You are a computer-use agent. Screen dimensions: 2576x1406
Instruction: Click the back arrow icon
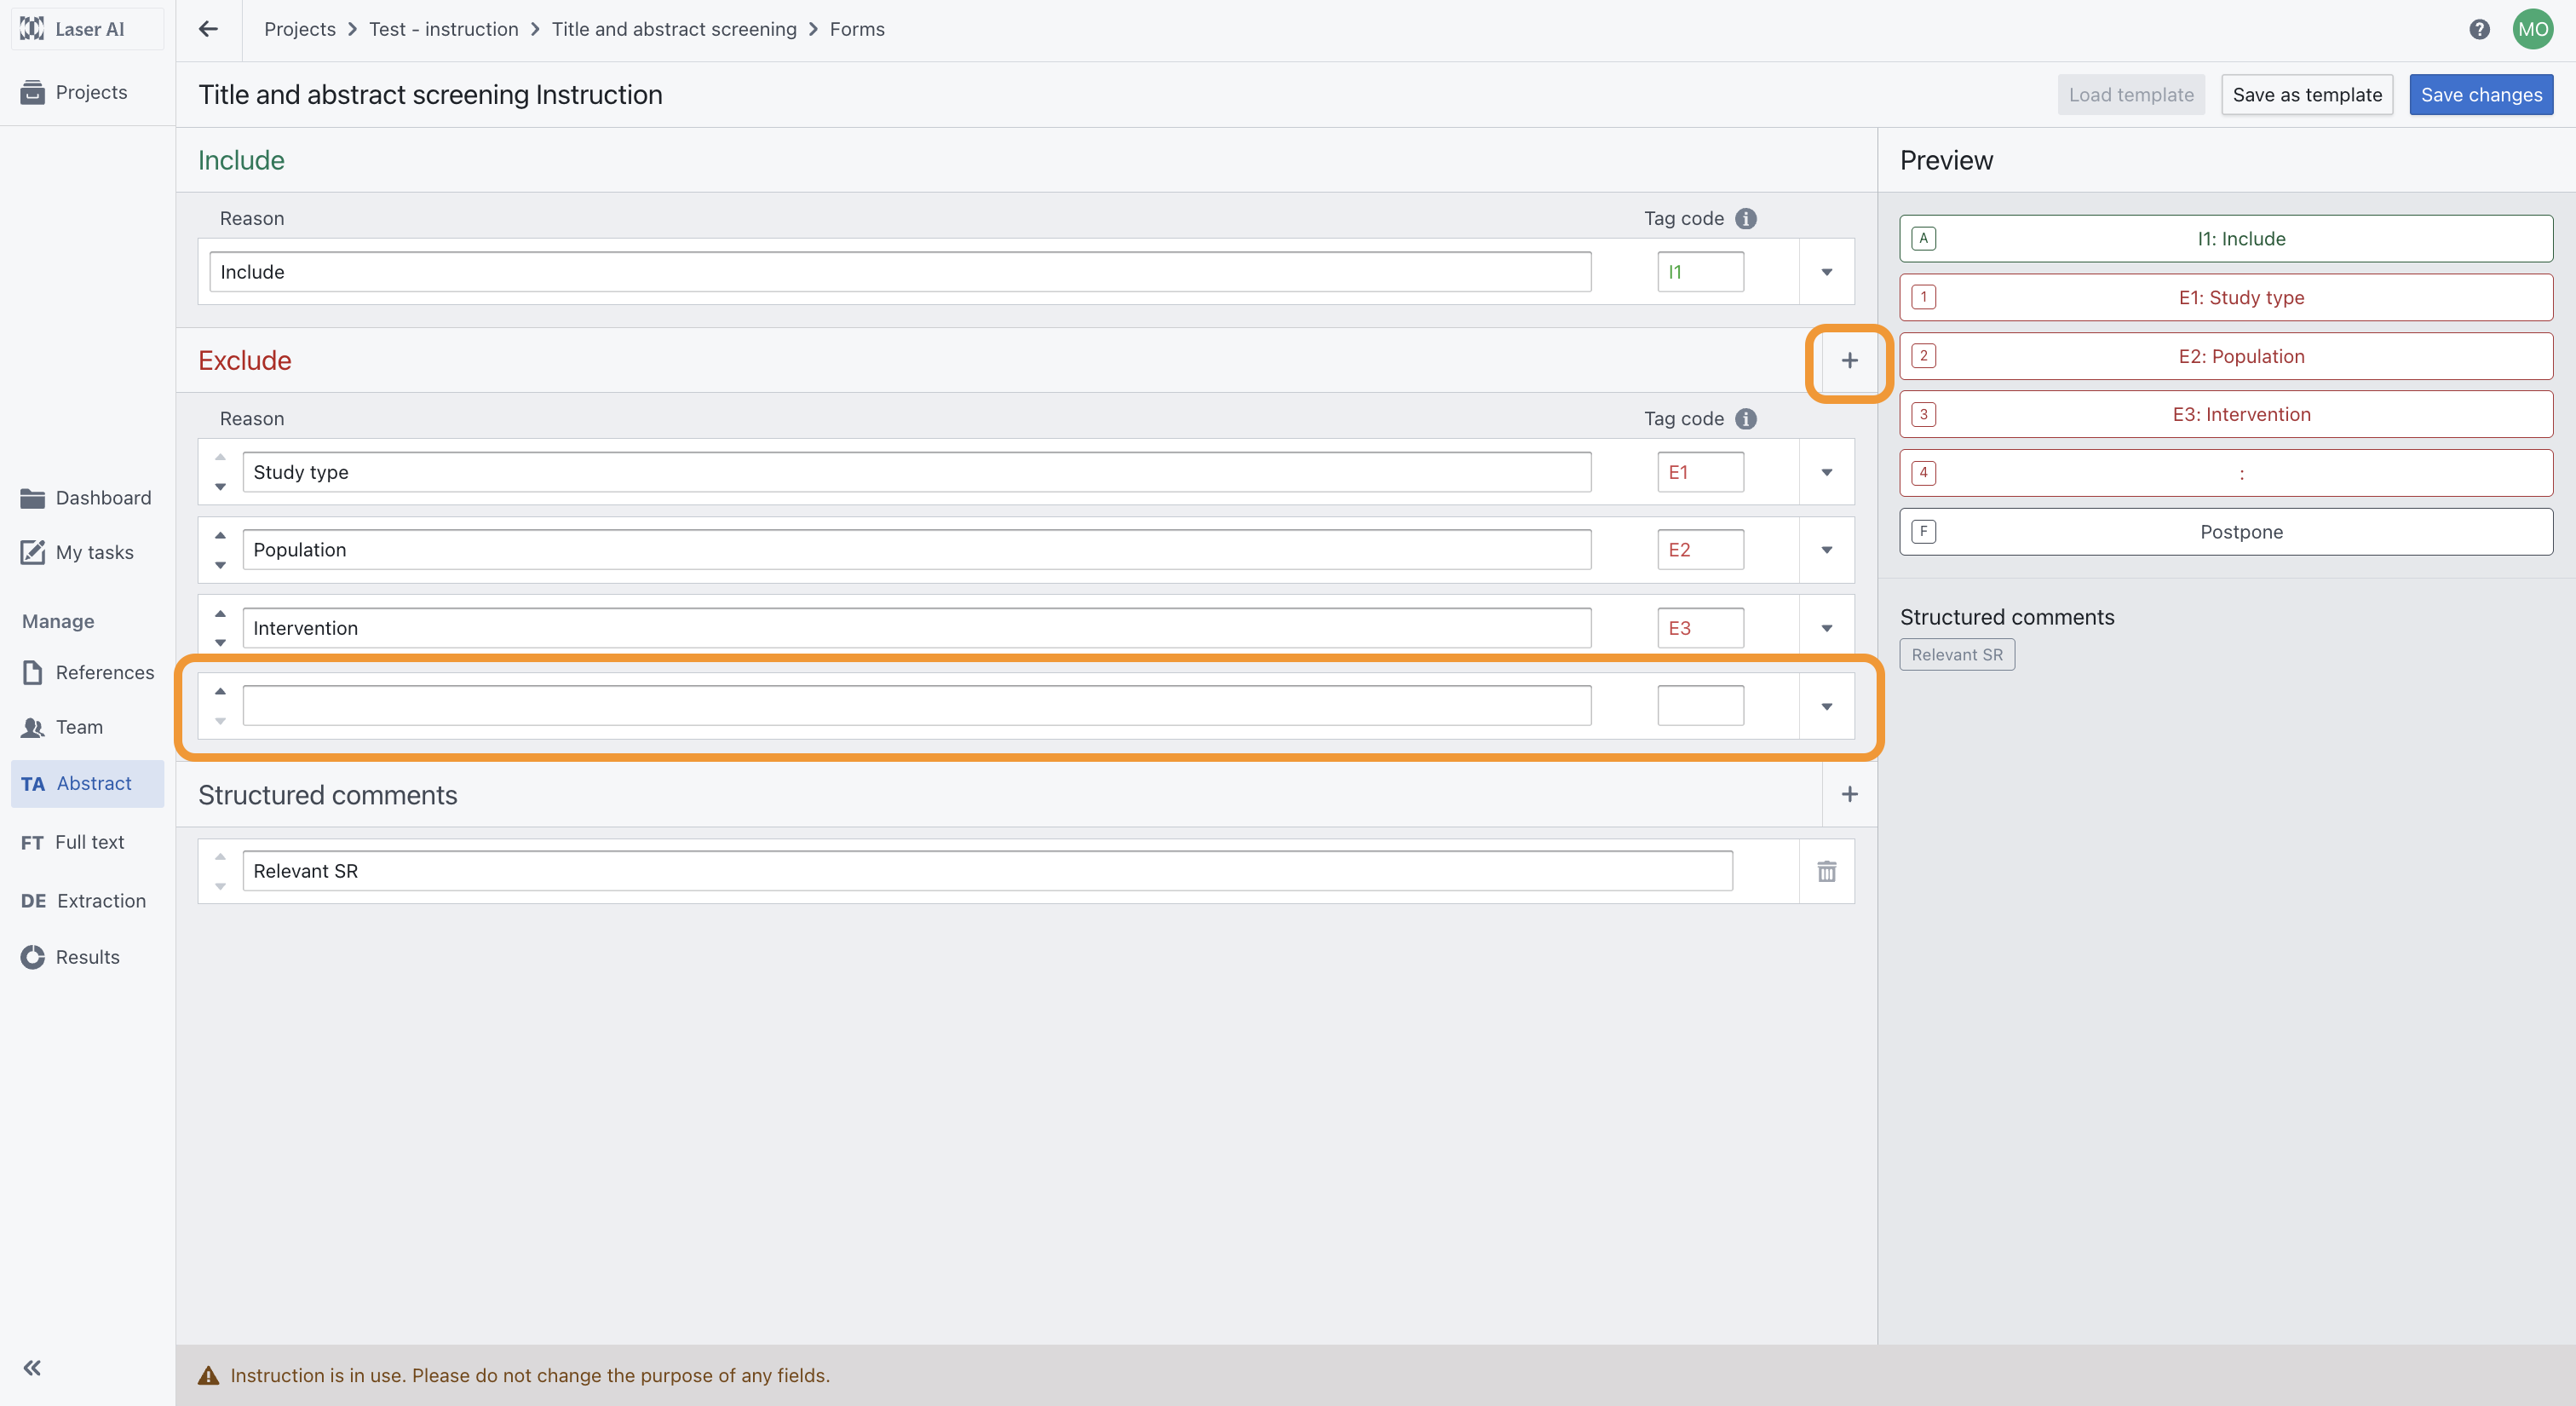[x=208, y=29]
